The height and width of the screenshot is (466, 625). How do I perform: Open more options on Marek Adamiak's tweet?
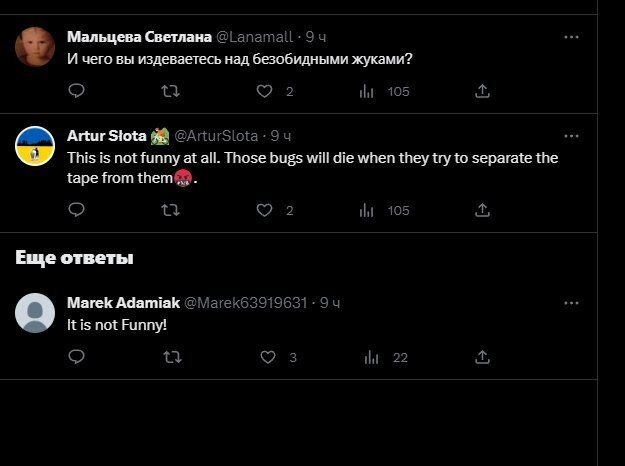pos(571,302)
